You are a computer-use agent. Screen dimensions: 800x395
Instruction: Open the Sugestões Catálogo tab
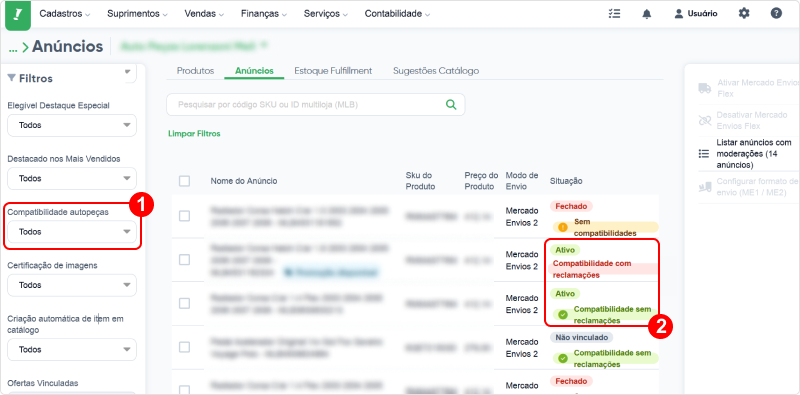pyautogui.click(x=436, y=71)
